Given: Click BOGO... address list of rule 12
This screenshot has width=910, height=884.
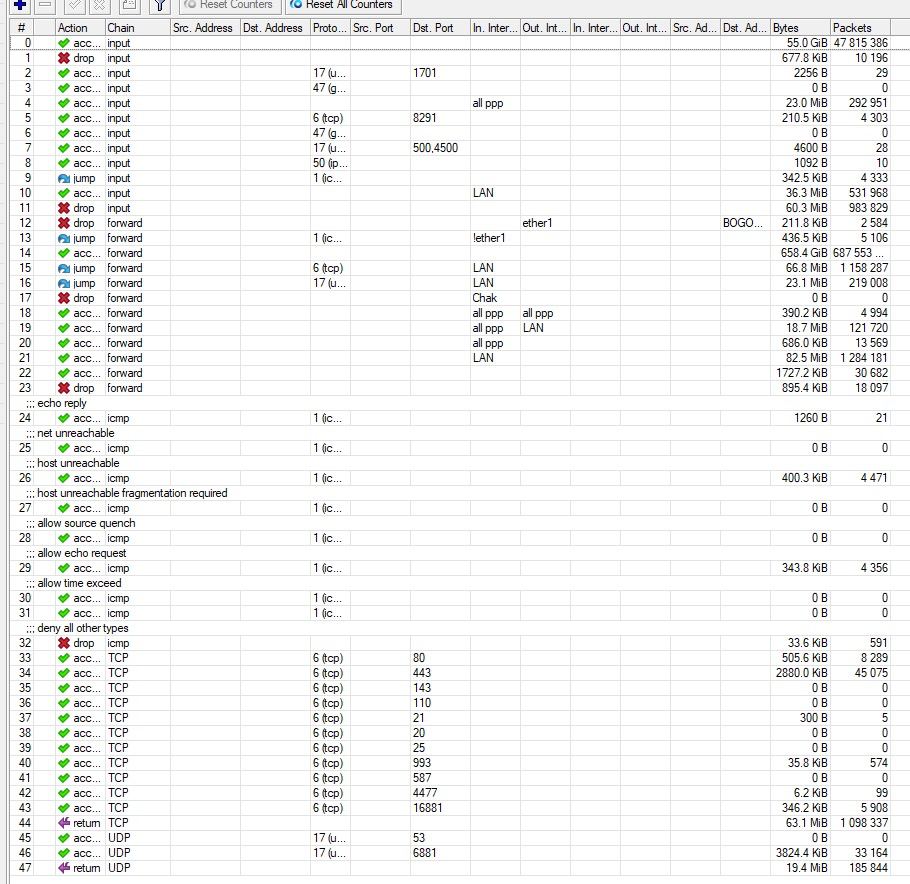Looking at the screenshot, I should pyautogui.click(x=743, y=223).
